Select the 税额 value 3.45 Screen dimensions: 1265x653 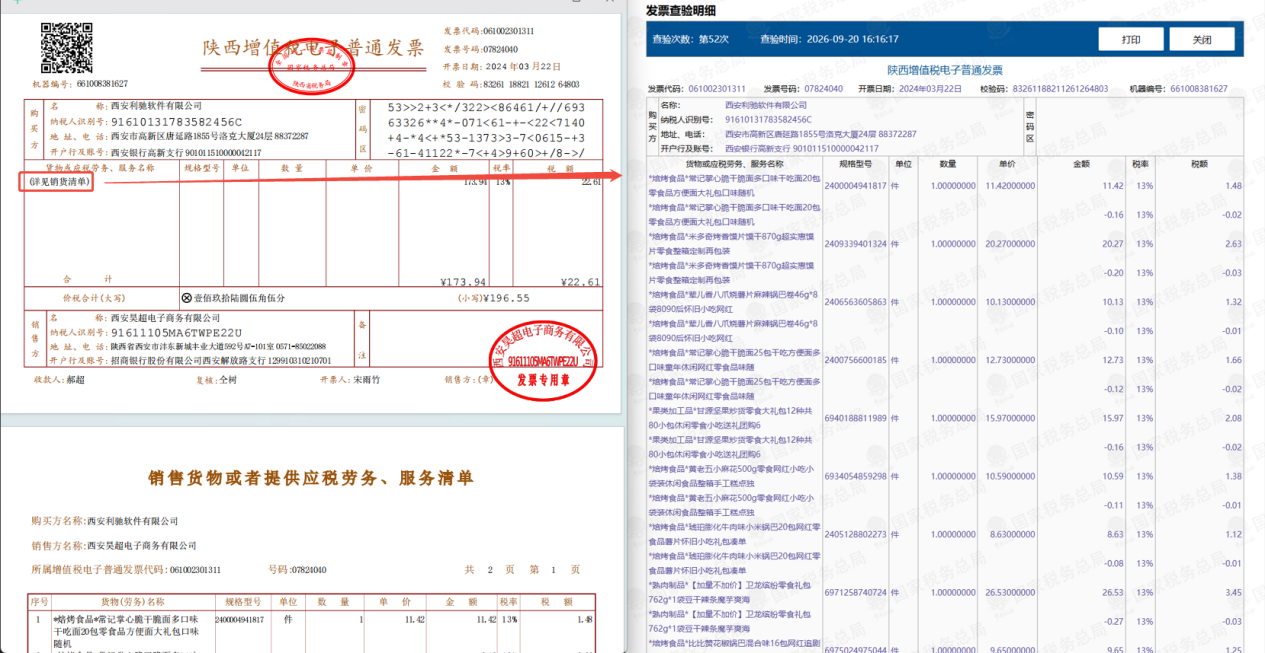point(1233,593)
